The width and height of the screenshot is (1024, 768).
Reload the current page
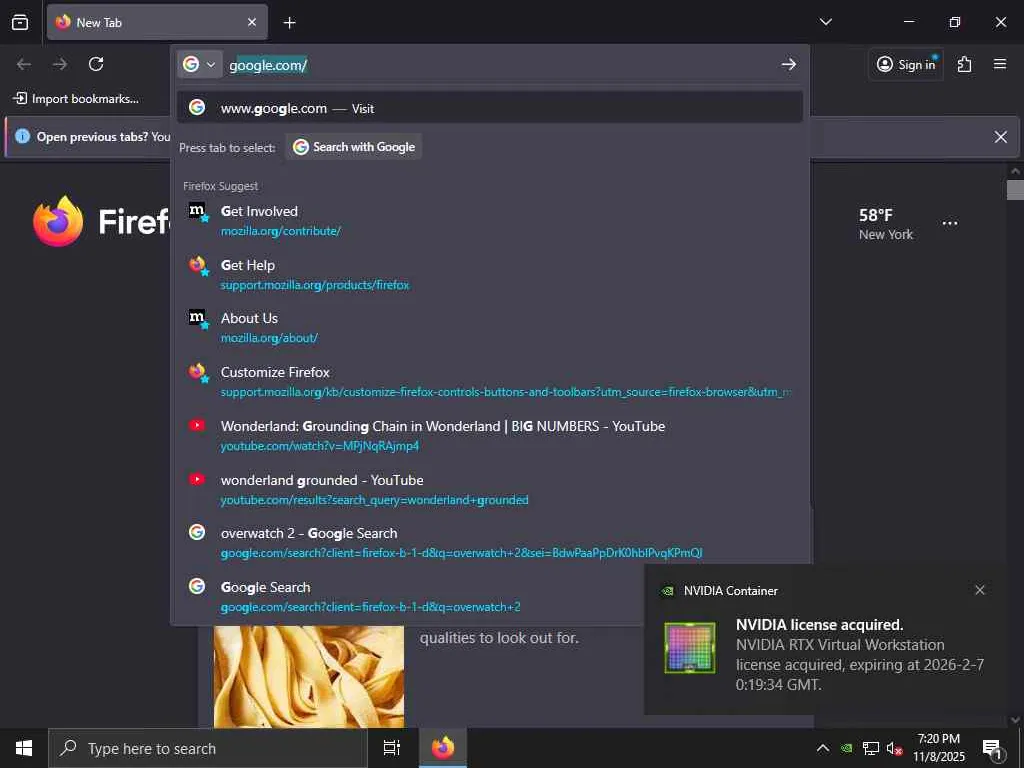coord(96,64)
